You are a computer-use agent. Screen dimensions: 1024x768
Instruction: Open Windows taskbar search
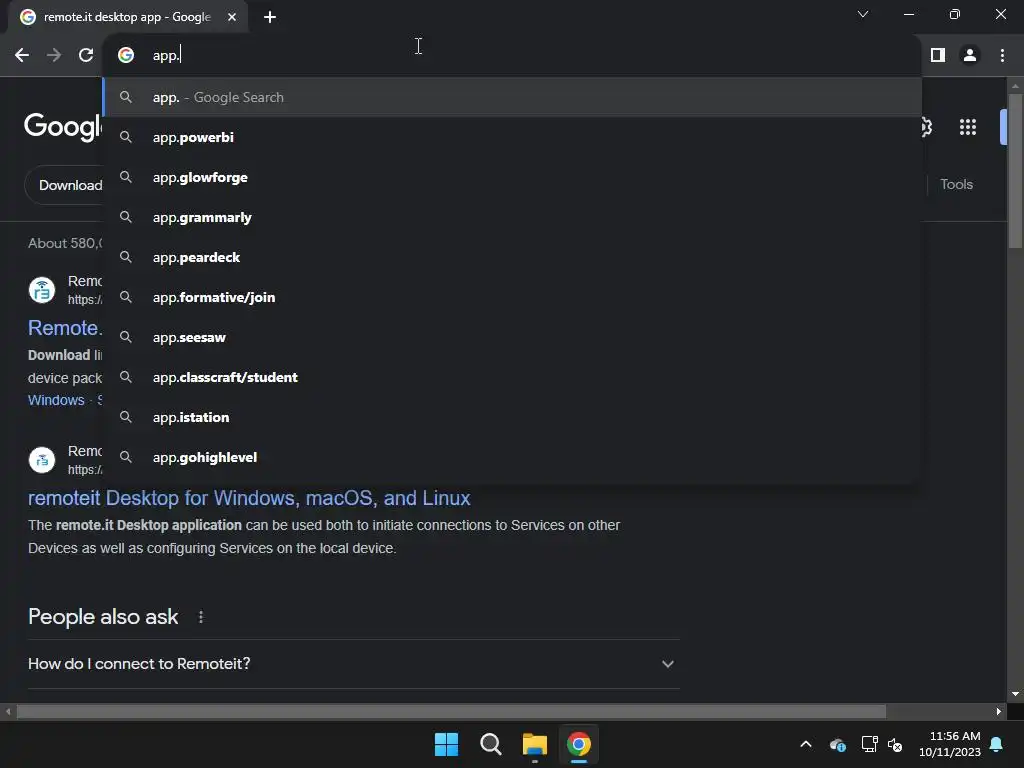click(x=490, y=744)
